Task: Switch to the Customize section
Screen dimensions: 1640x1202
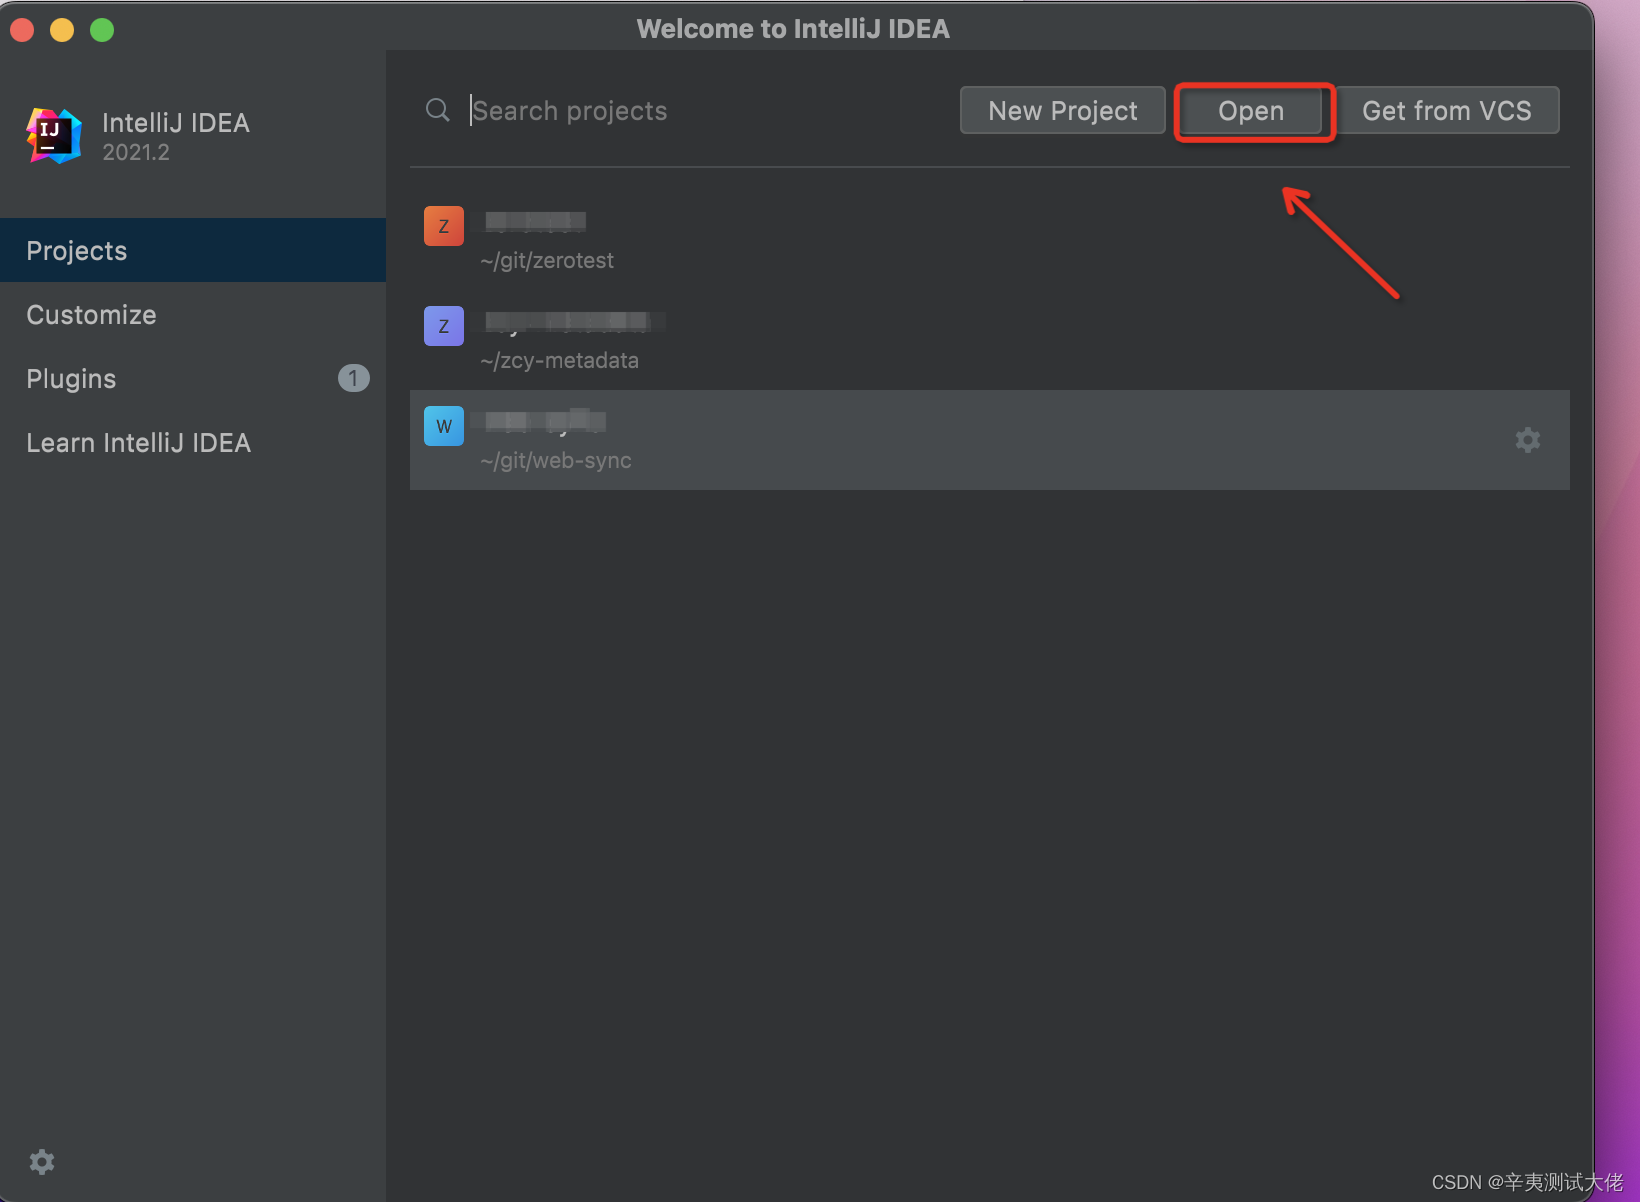Action: click(193, 314)
